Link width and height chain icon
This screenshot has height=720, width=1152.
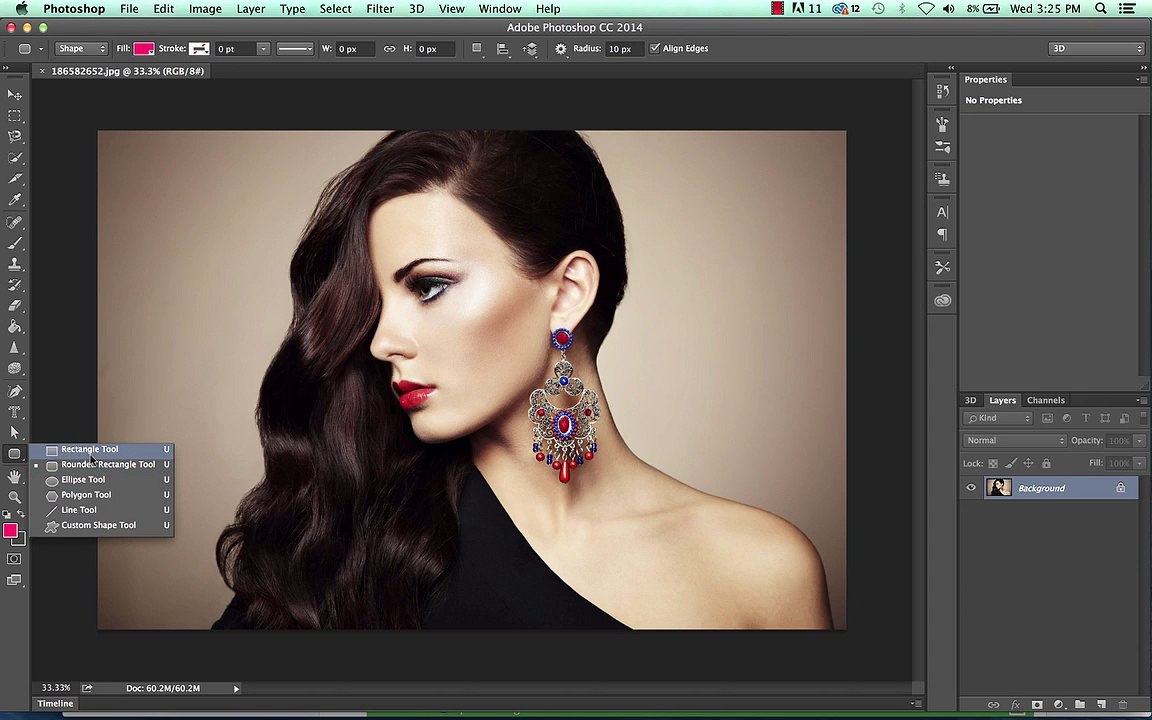389,49
